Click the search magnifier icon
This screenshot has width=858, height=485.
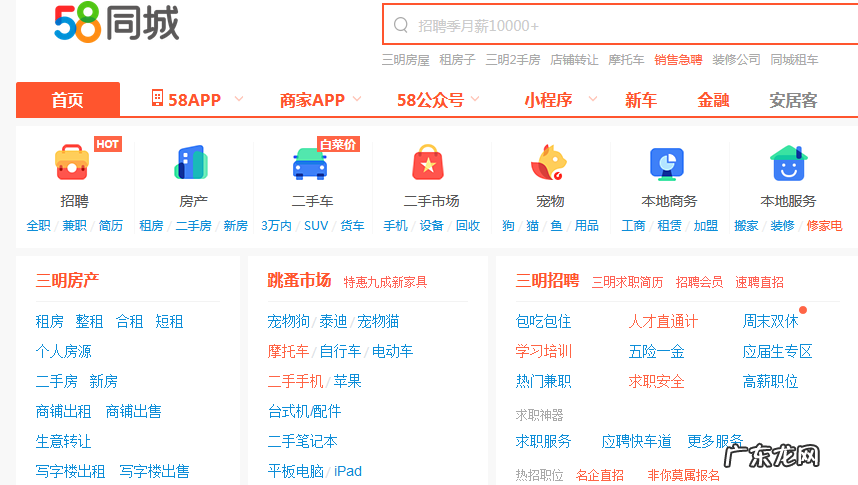[401, 25]
